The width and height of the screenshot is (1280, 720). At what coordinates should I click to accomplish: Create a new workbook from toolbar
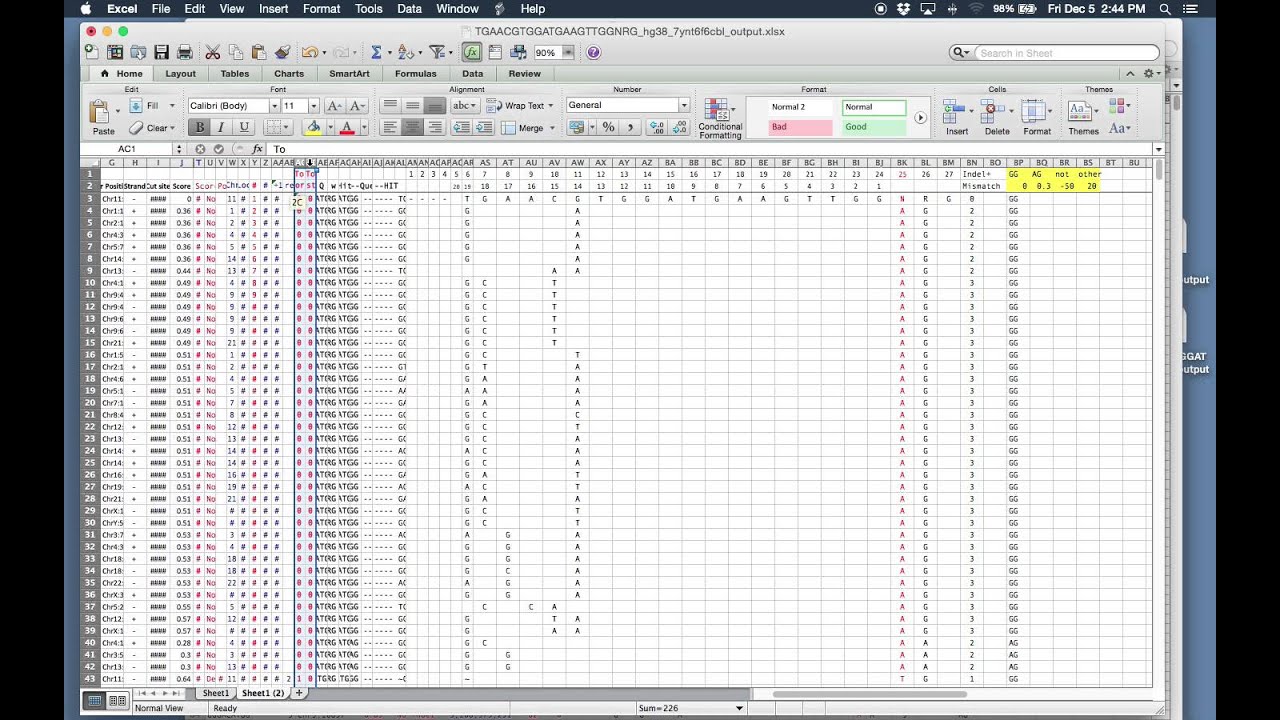tap(93, 52)
